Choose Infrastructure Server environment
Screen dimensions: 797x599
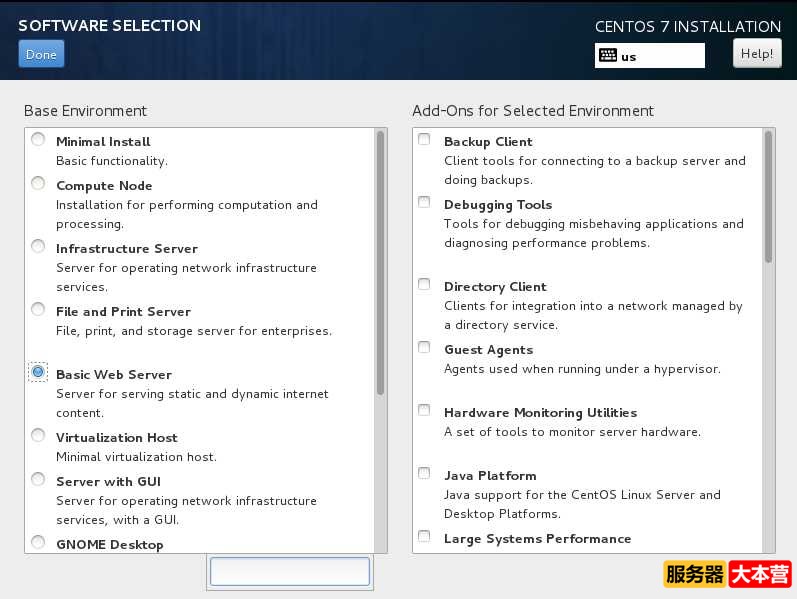38,246
